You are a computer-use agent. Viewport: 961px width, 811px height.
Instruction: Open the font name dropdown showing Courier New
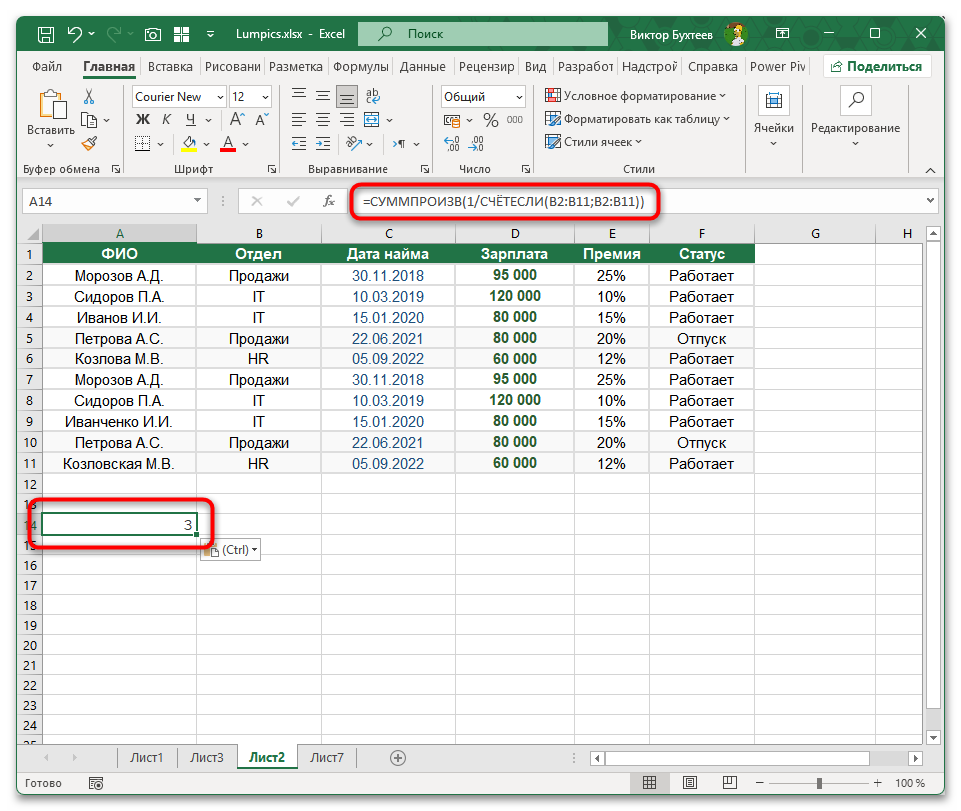pos(220,96)
